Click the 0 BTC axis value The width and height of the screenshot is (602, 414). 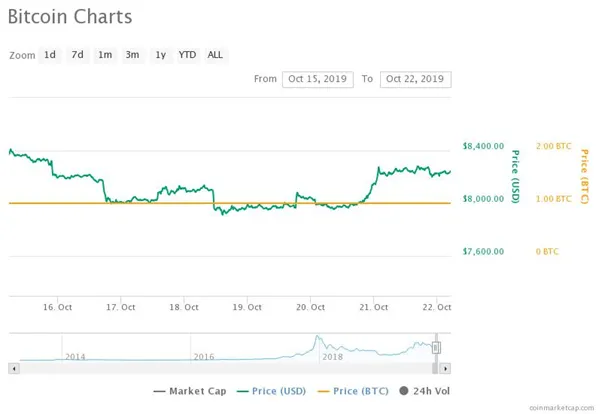pos(547,252)
